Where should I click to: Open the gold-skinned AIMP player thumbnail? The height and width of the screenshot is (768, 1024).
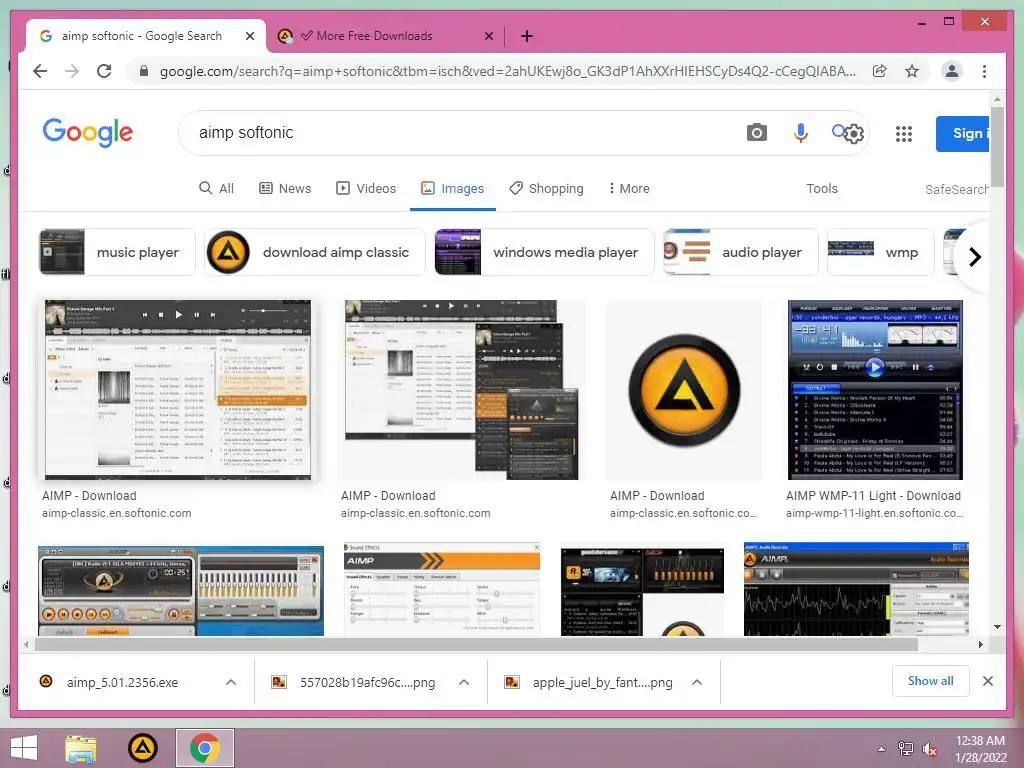click(x=181, y=591)
